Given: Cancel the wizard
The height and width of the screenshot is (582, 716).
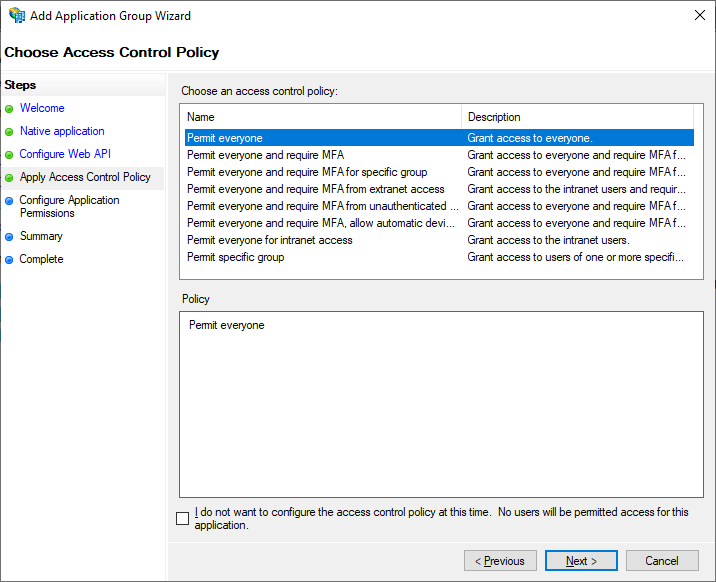Looking at the screenshot, I should coord(662,561).
